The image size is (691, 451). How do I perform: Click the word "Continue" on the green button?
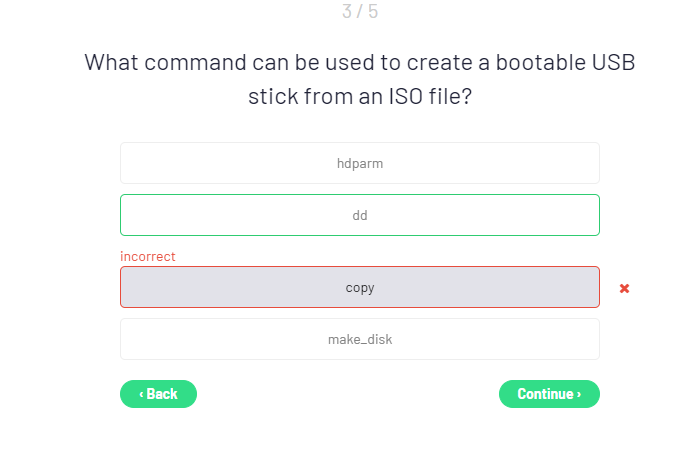(545, 394)
